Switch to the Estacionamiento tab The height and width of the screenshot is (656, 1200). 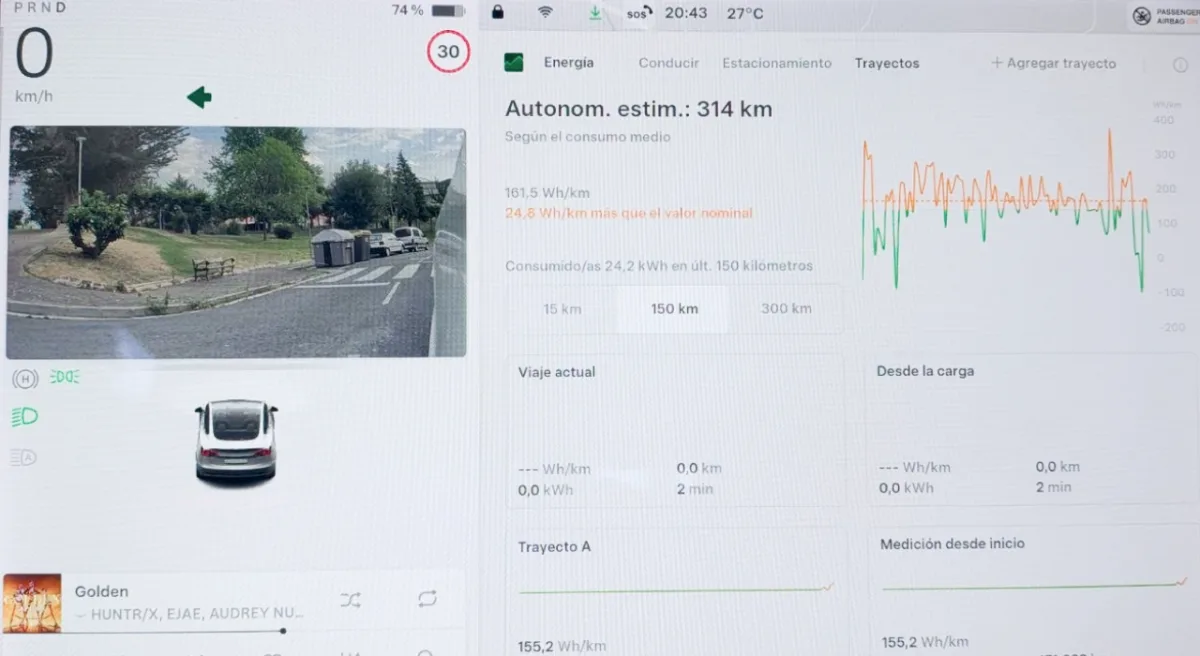(x=777, y=62)
